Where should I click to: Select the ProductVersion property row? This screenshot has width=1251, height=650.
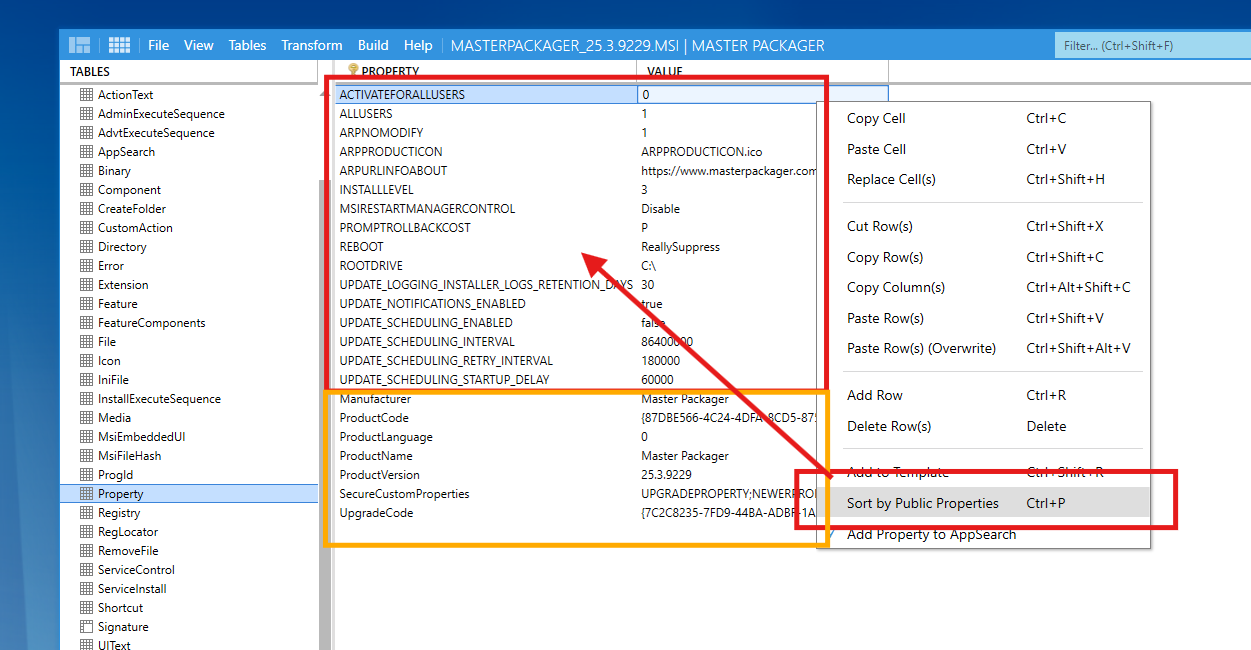577,475
